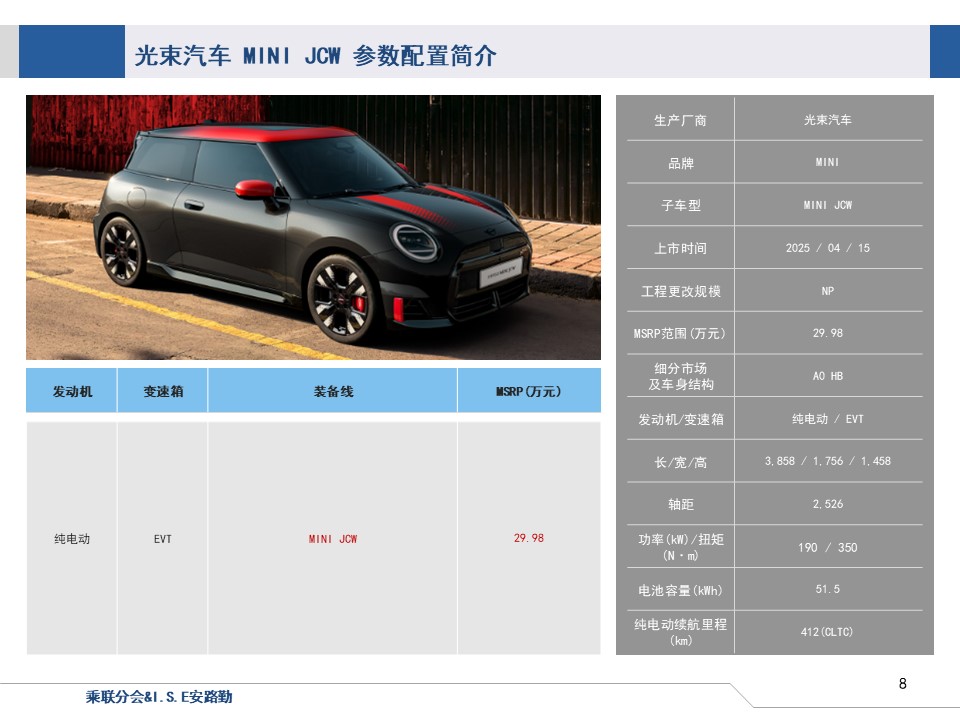Click the '光束汽车' manufacturer value
Screen dimensions: 960x720
coord(828,120)
